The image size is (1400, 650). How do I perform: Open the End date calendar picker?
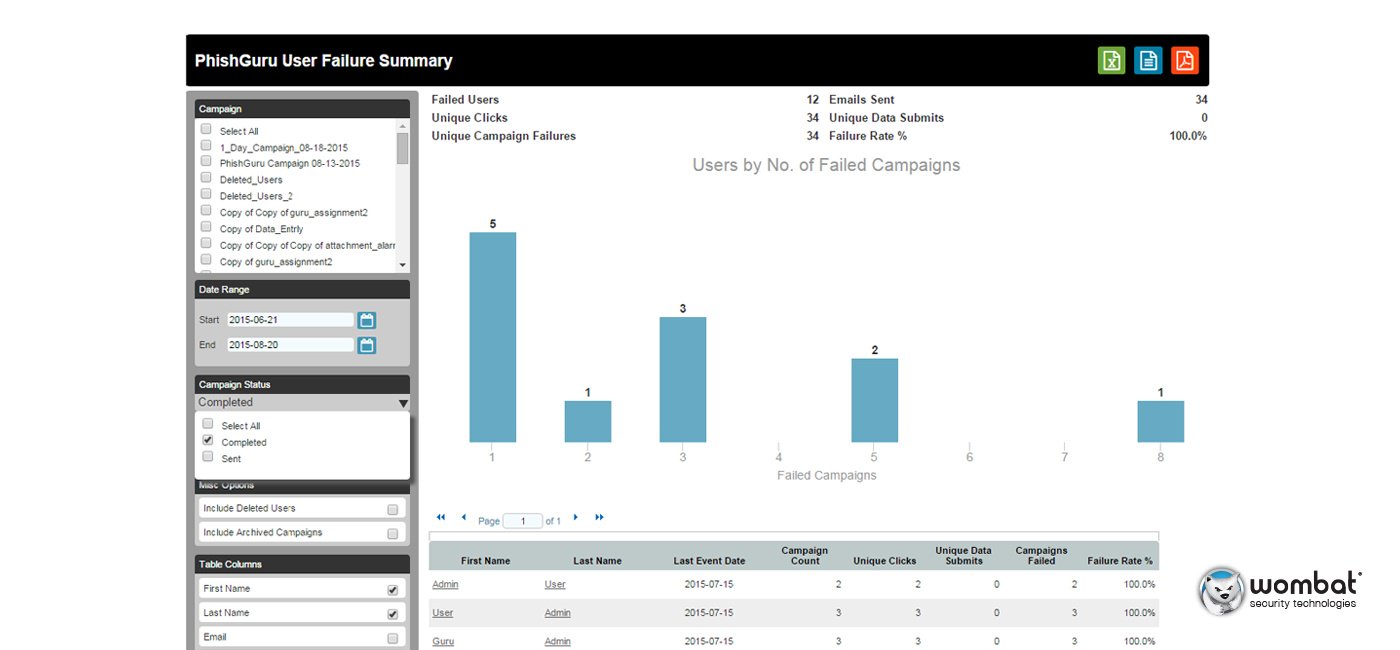[367, 345]
